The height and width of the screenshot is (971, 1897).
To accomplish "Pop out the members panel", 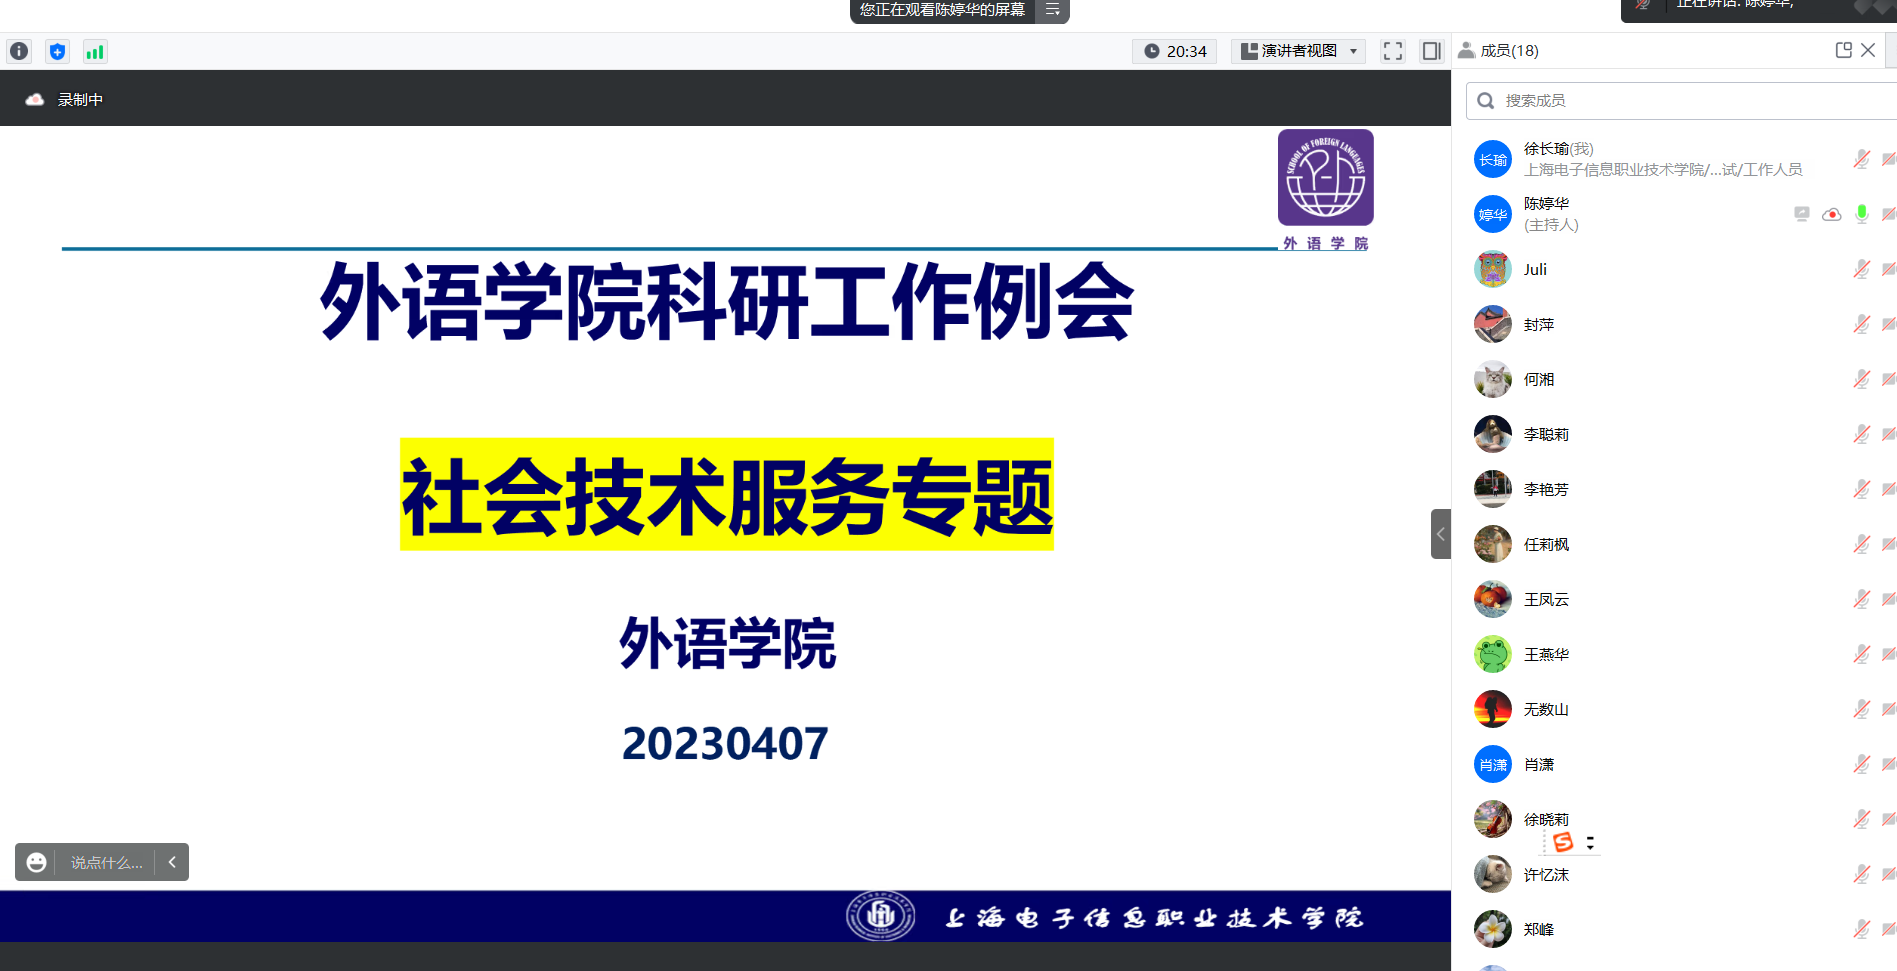I will 1843,50.
